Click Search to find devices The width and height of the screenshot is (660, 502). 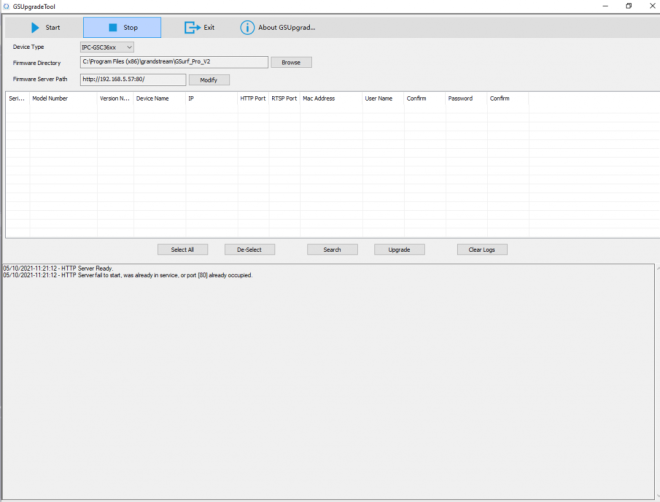[x=332, y=249]
